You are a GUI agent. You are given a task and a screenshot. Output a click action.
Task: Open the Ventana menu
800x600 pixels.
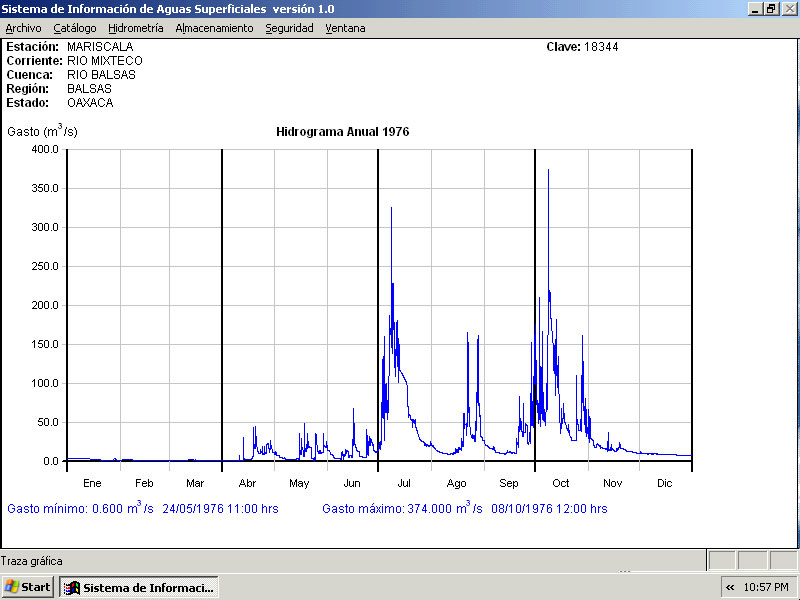345,28
